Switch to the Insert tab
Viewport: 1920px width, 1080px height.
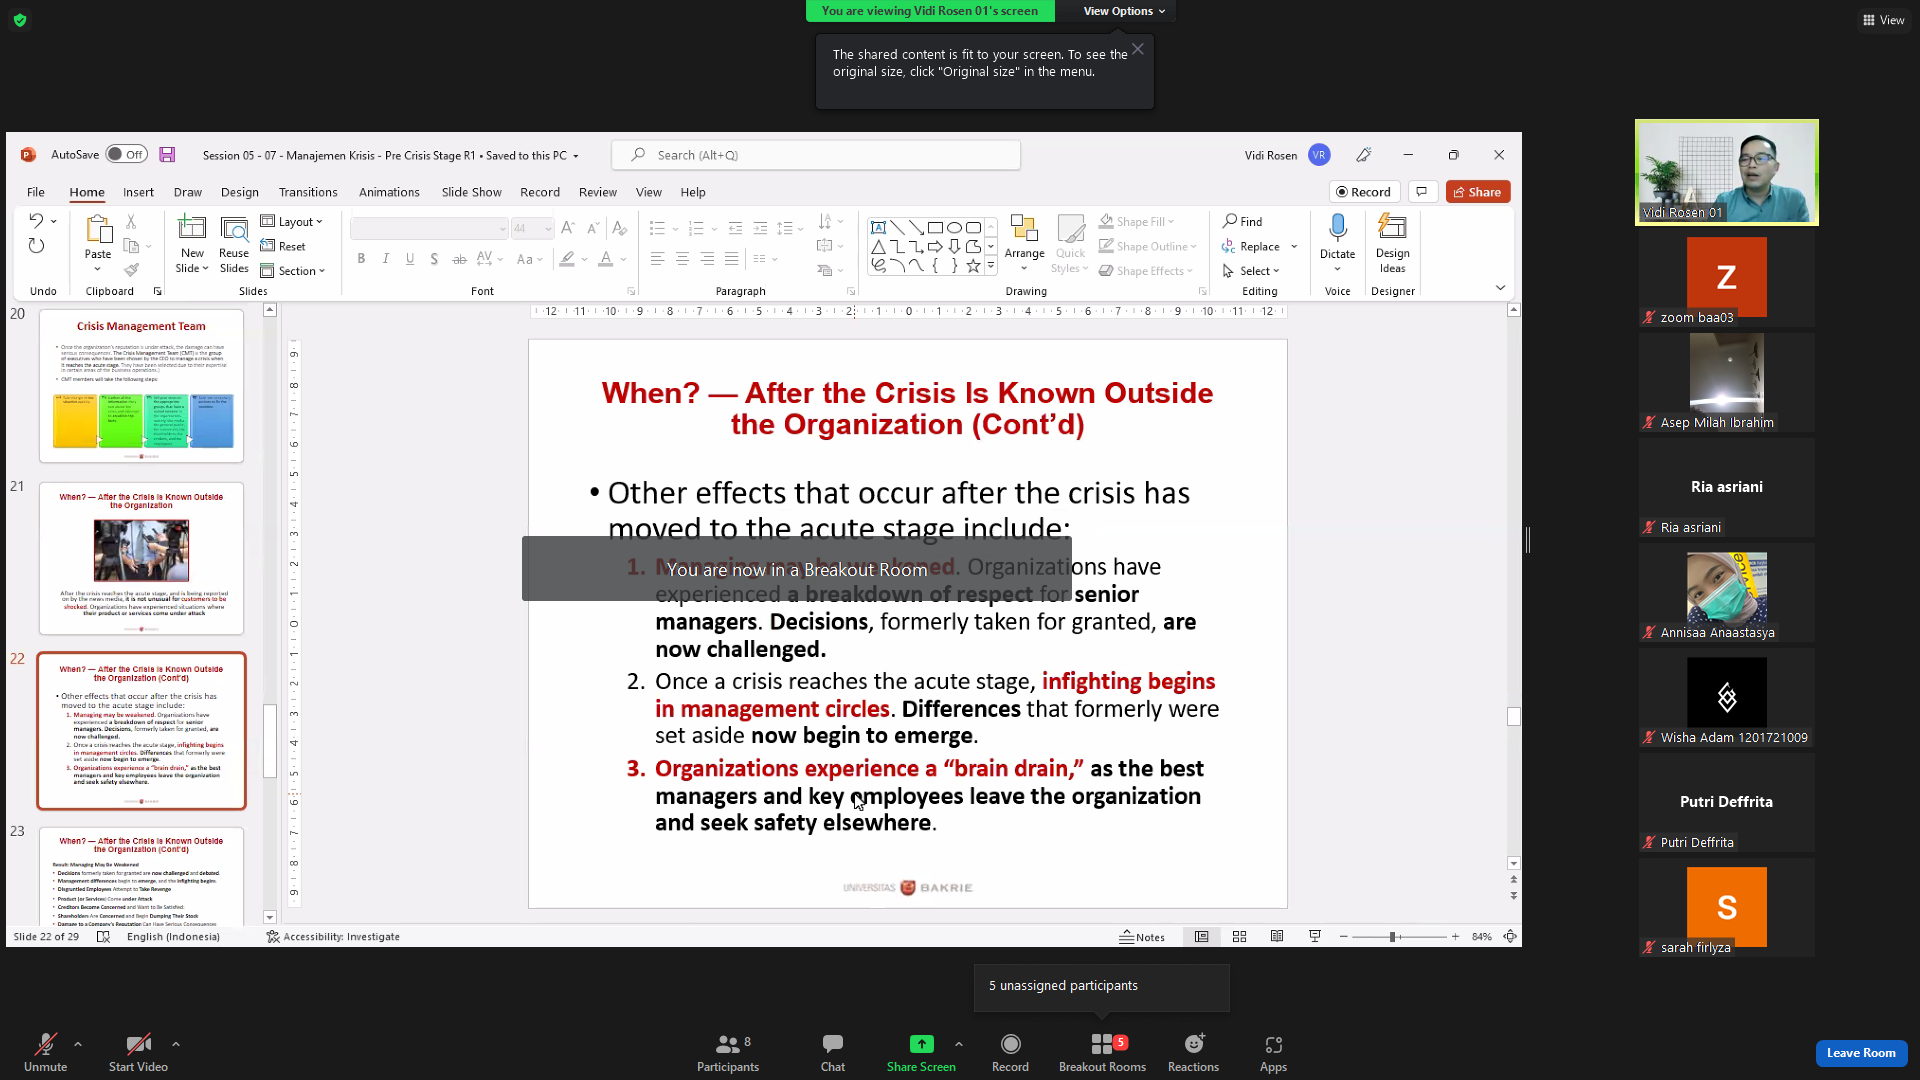[x=138, y=192]
